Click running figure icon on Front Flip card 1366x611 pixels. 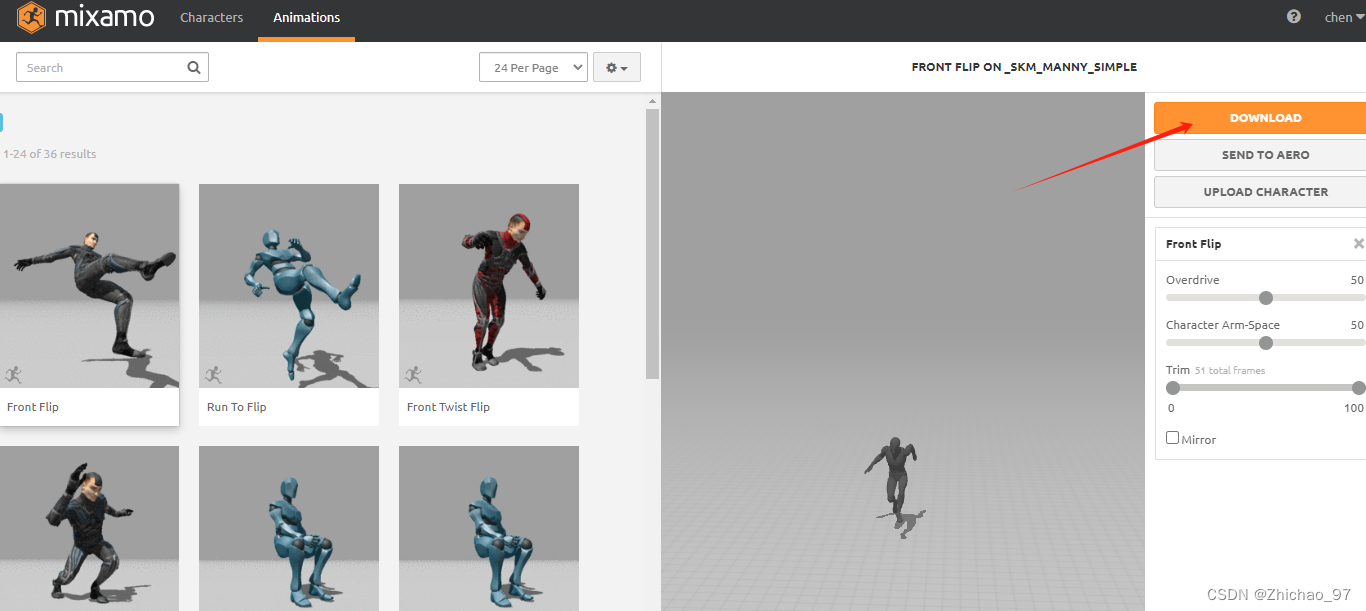13,375
